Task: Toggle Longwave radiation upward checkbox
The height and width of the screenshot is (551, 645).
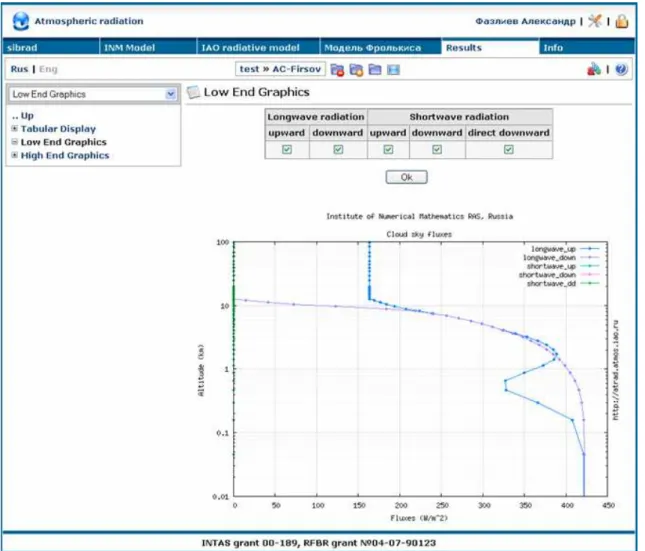Action: (287, 149)
